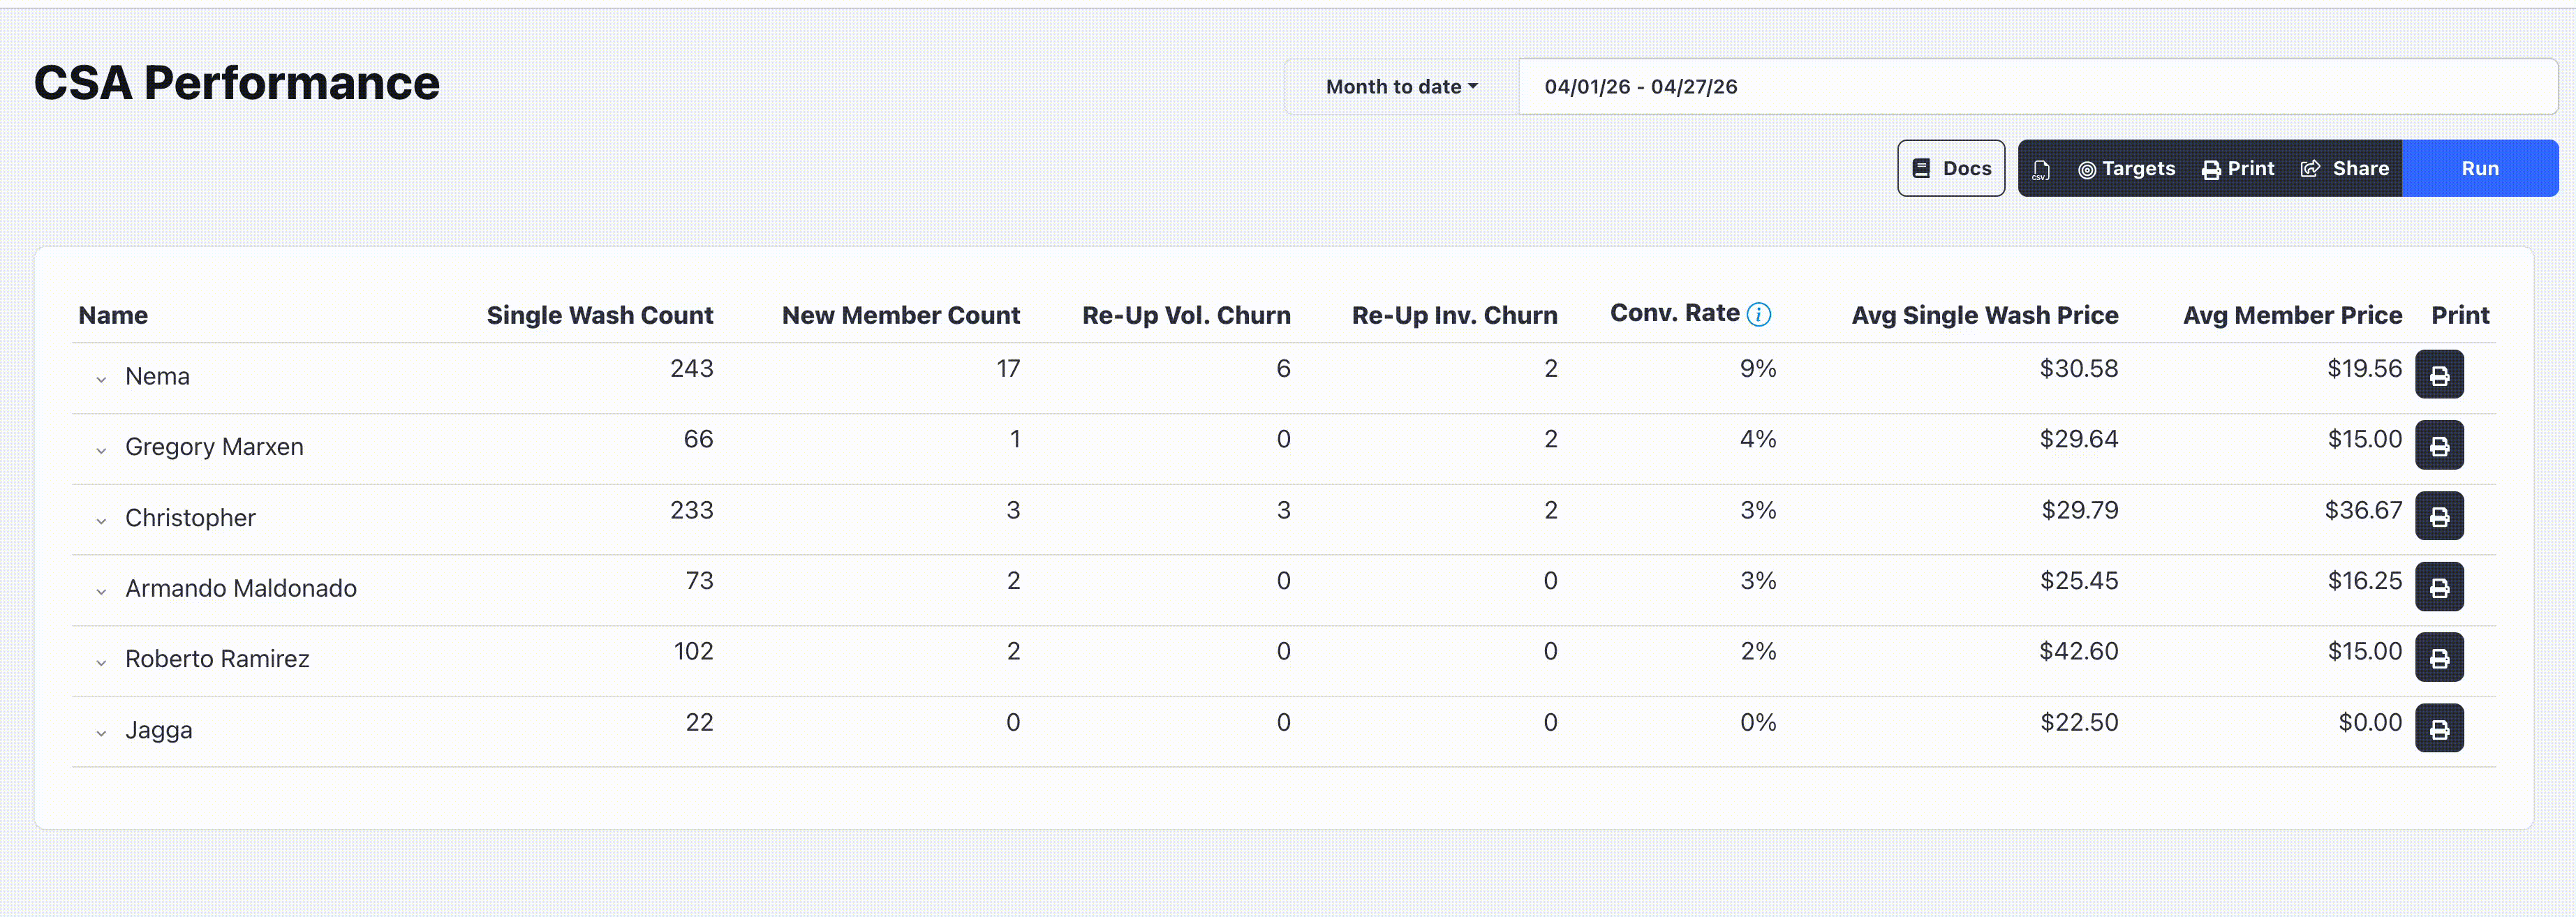Click Re-Up Inv. Churn column header
Screen dimensions: 2576x917
pos(1455,315)
